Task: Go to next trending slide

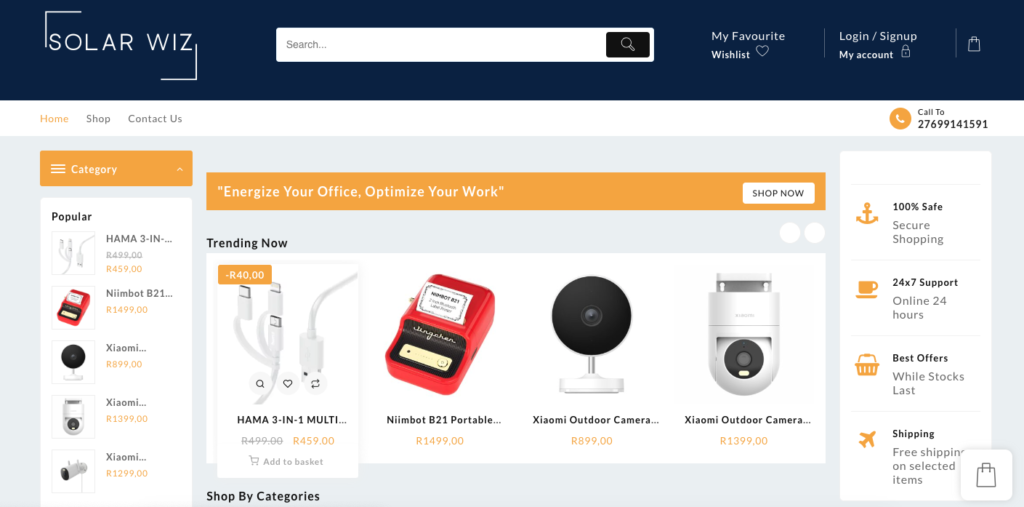Action: [814, 233]
